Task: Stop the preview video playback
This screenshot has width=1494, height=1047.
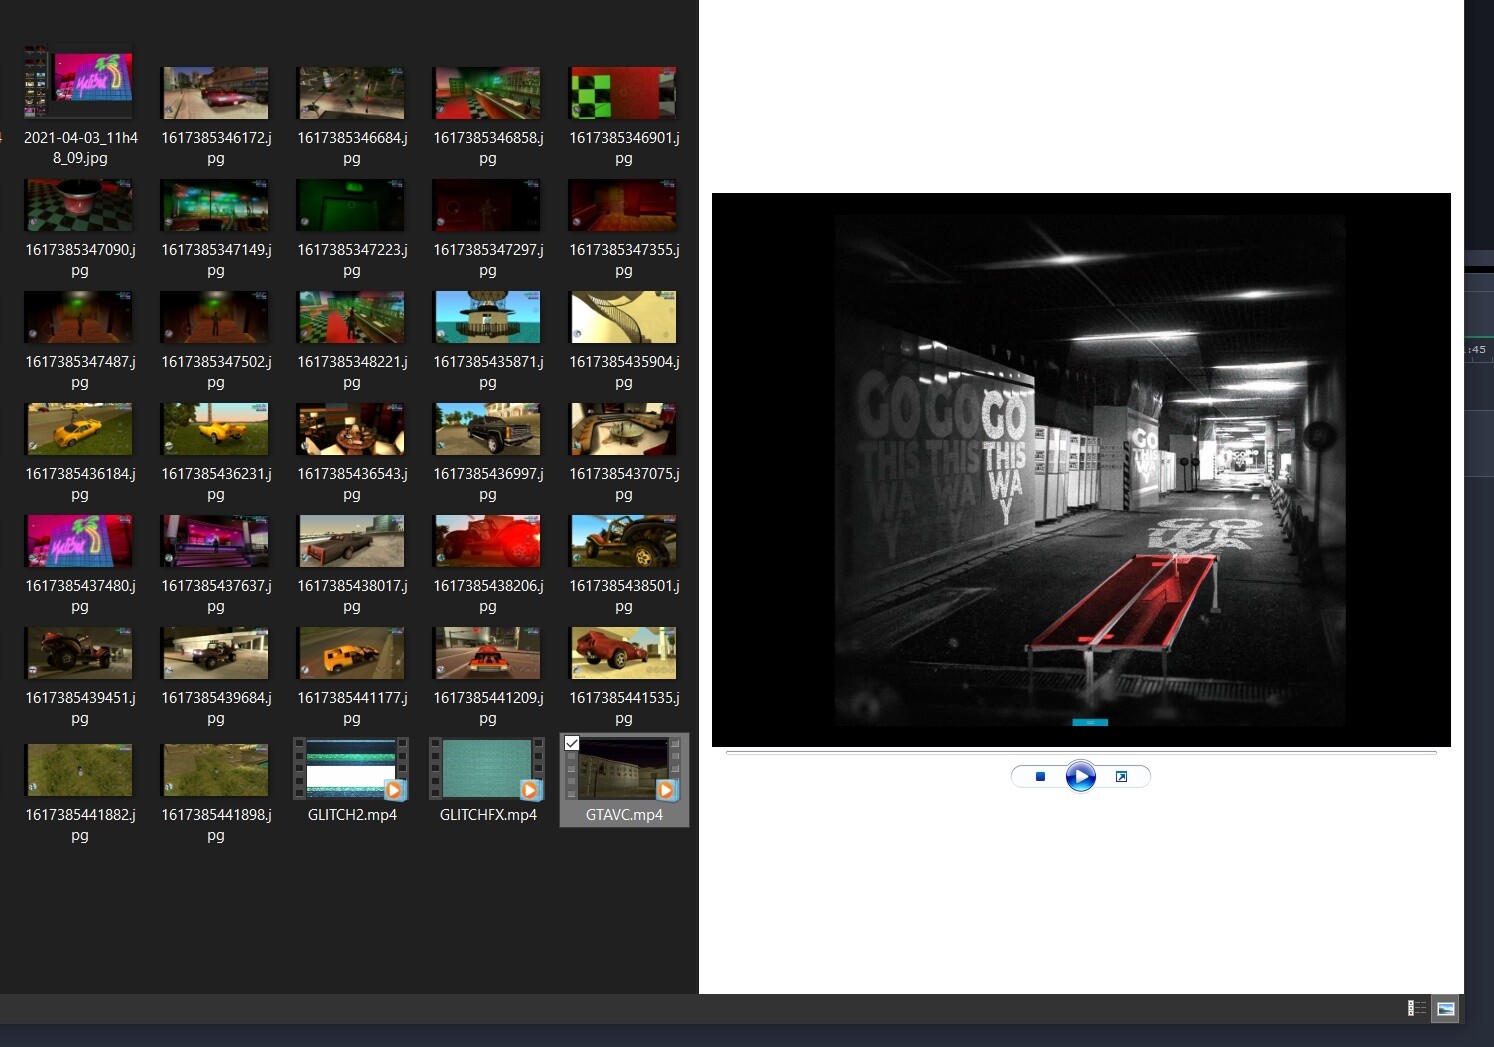Action: tap(1040, 776)
